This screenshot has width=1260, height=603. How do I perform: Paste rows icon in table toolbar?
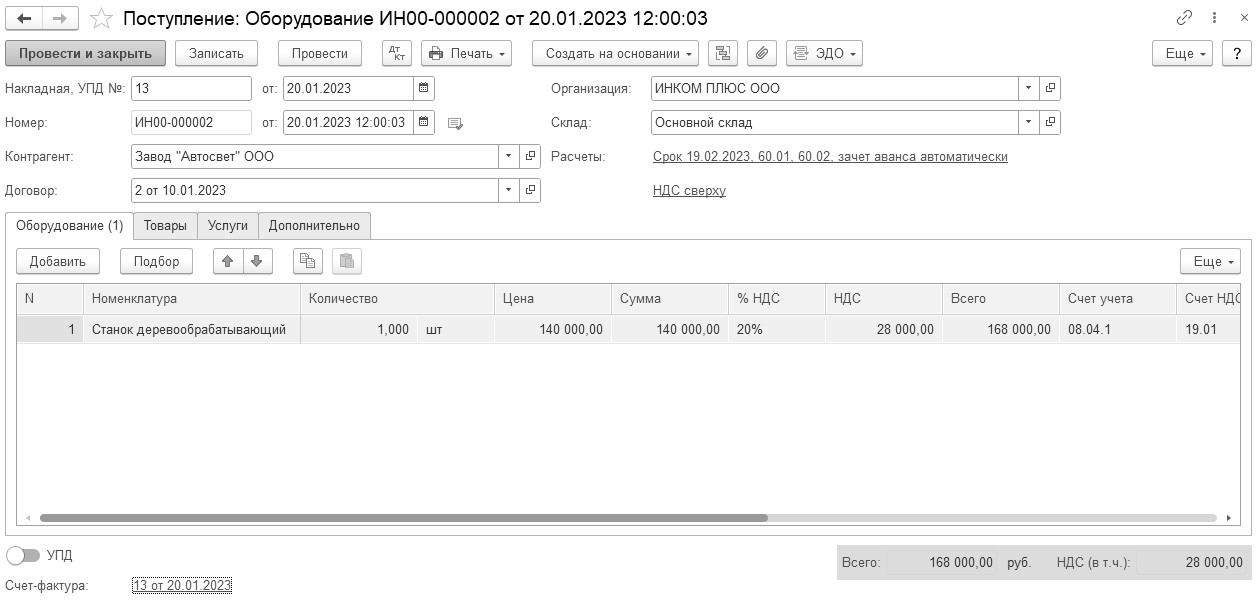(347, 261)
